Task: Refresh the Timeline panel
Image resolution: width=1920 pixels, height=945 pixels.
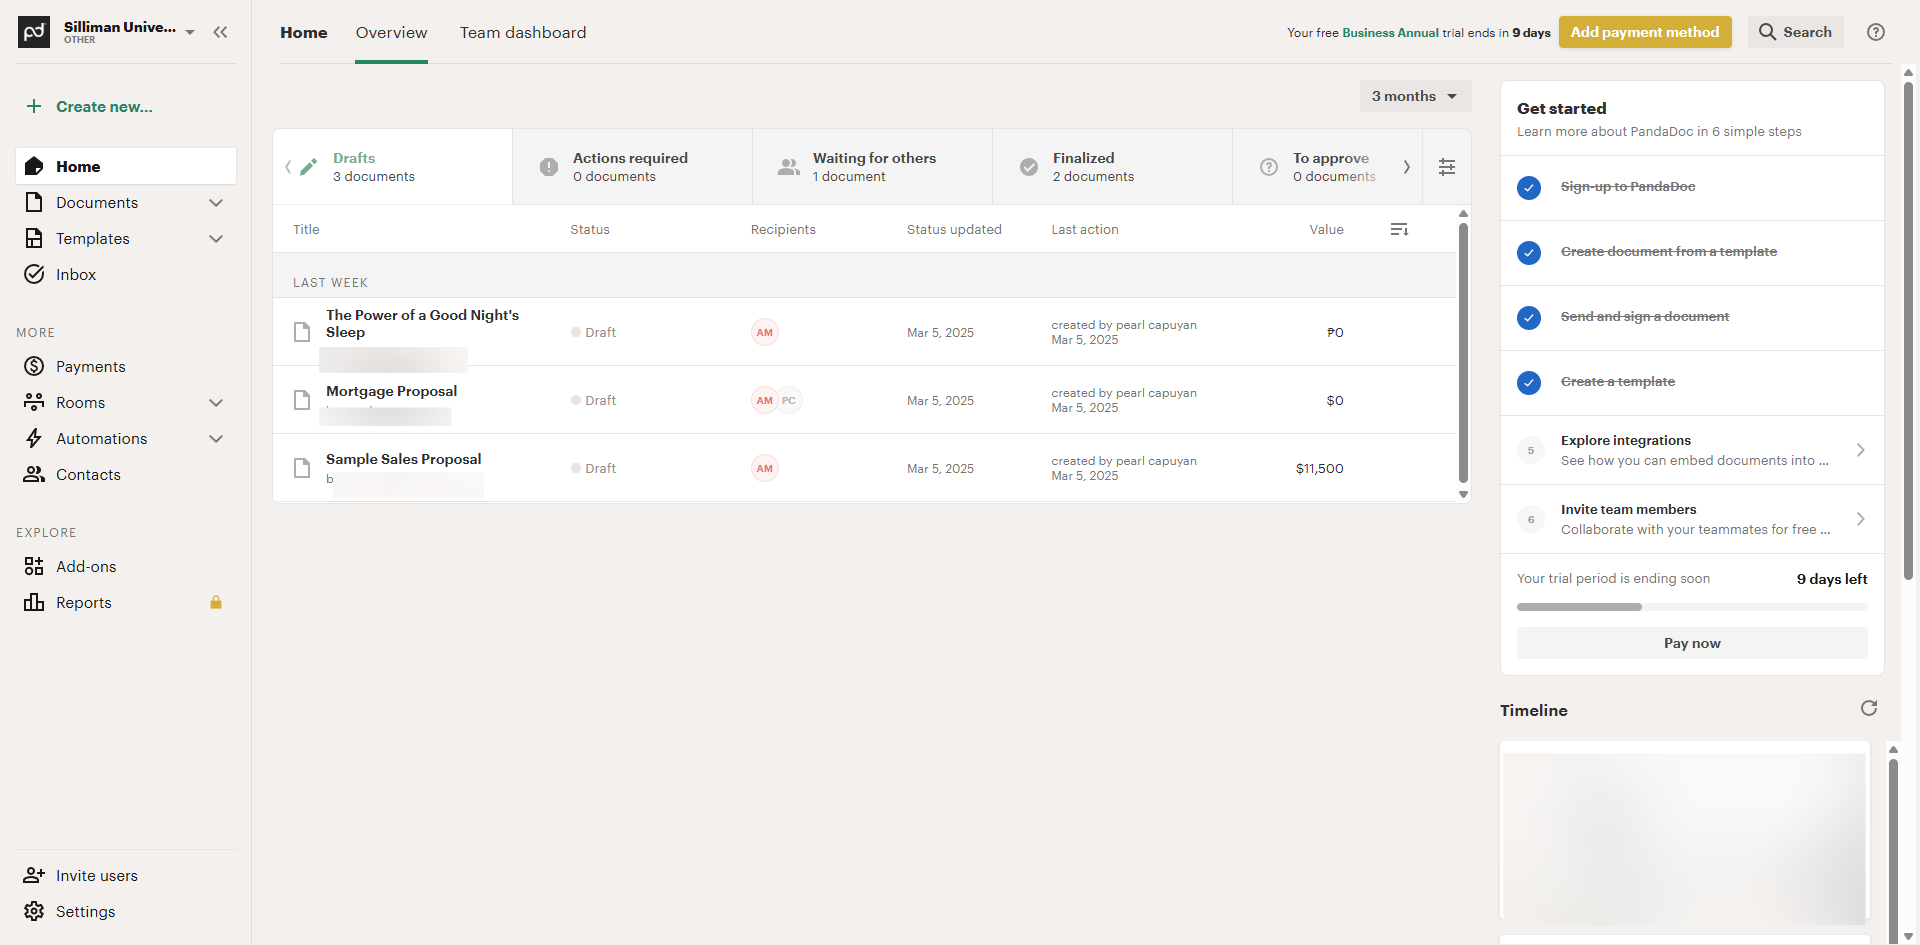Action: [1868, 709]
